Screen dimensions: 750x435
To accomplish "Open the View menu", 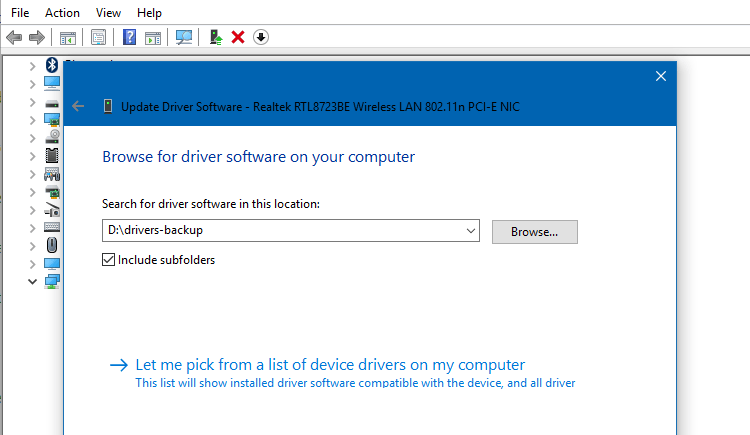I will tap(108, 13).
